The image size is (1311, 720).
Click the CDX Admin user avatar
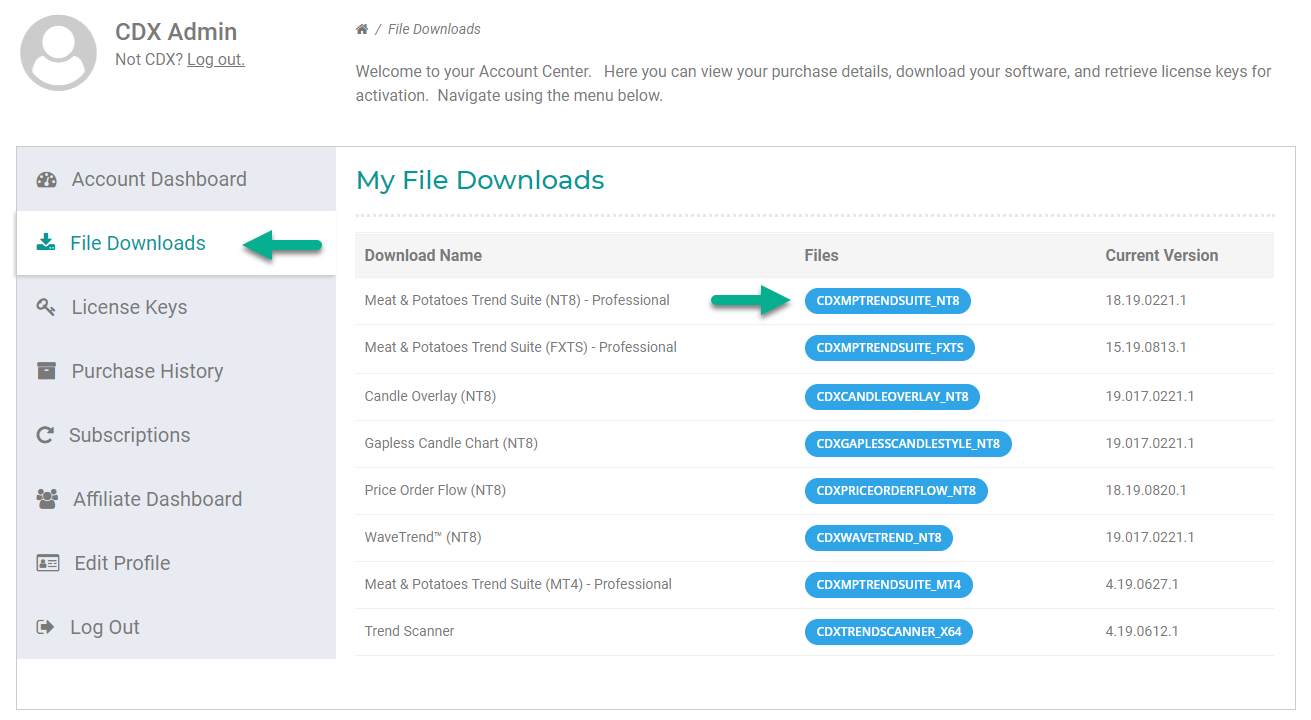(58, 53)
